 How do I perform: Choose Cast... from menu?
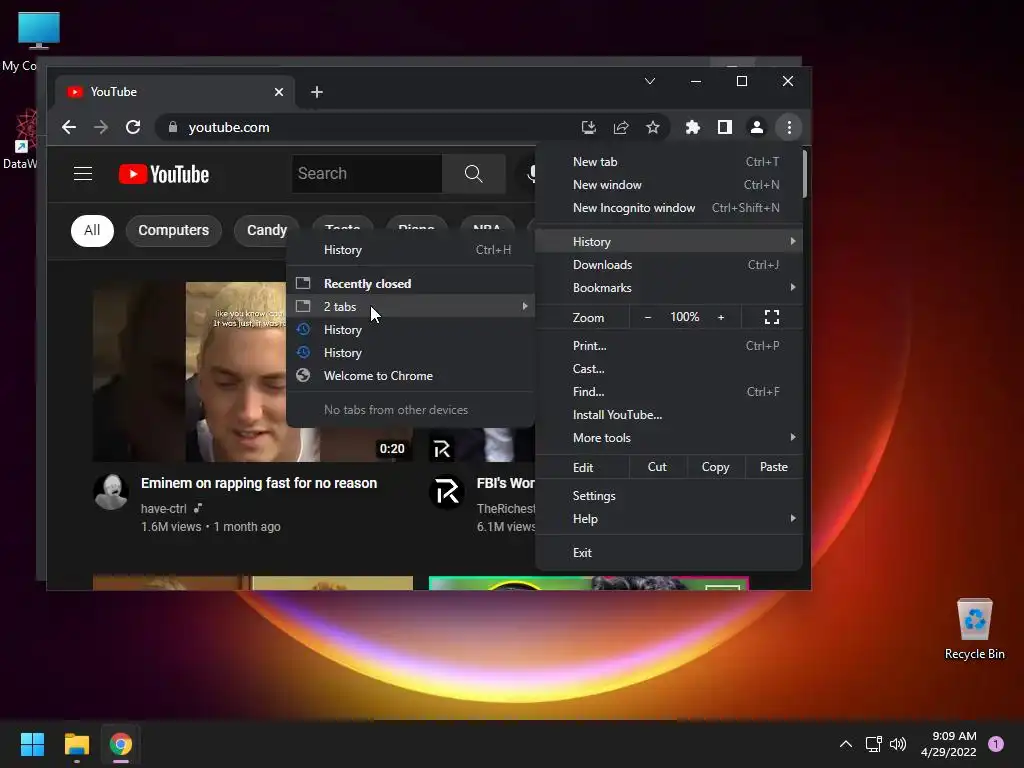669,368
